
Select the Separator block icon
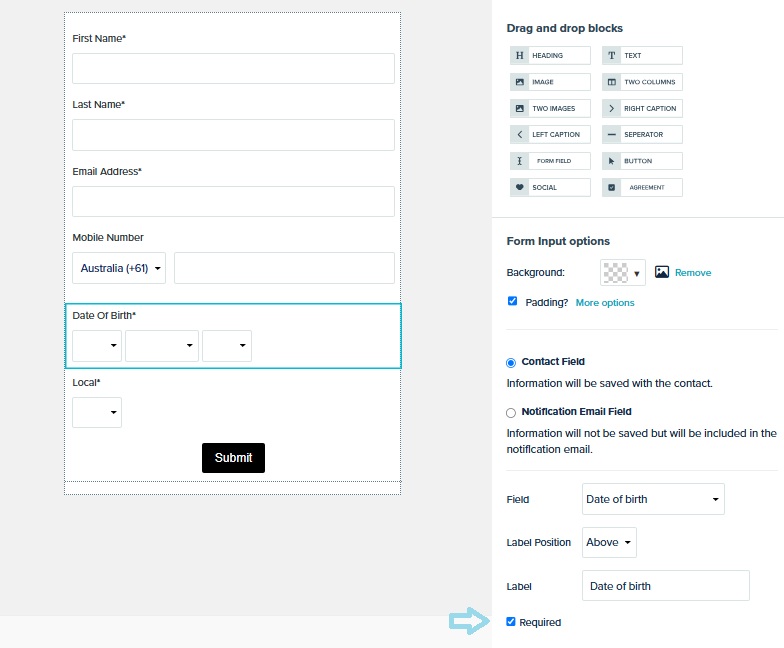[612, 134]
